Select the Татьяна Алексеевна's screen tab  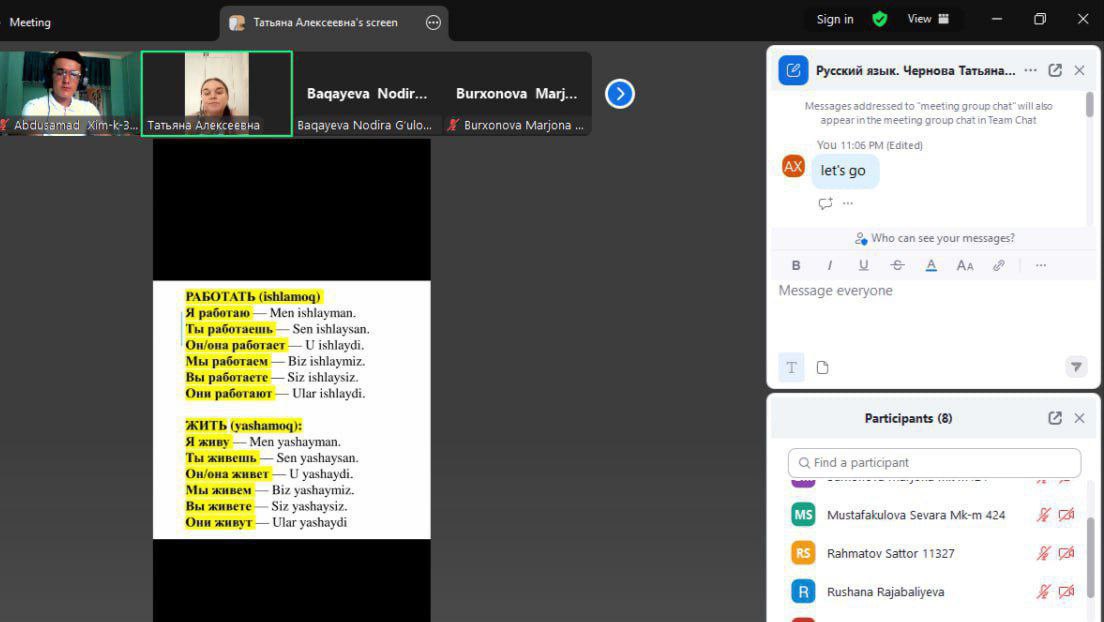pos(324,22)
